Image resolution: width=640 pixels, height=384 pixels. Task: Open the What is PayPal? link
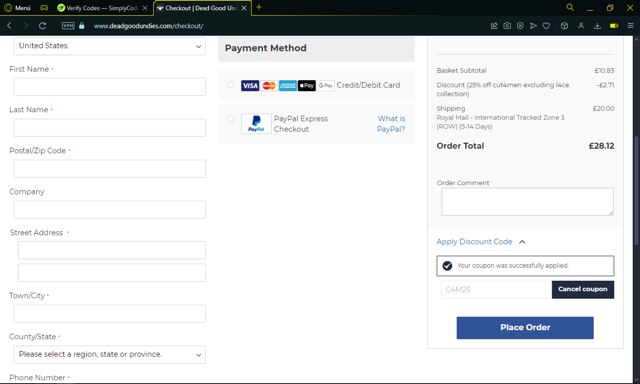pos(391,124)
